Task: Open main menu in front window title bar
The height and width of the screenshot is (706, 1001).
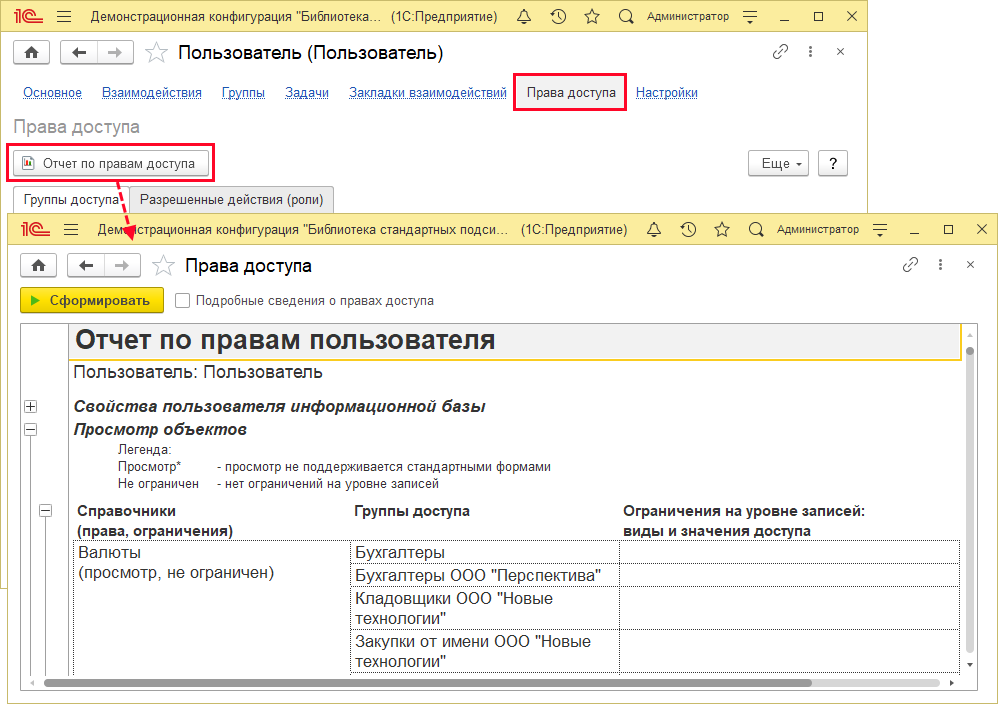Action: 71,229
